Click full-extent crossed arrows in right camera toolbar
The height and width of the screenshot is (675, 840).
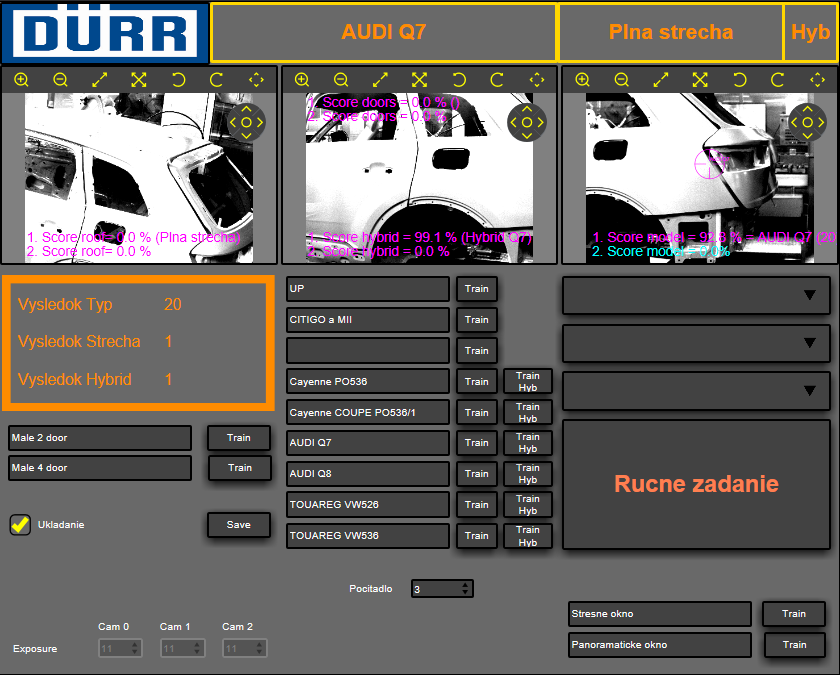tap(700, 80)
